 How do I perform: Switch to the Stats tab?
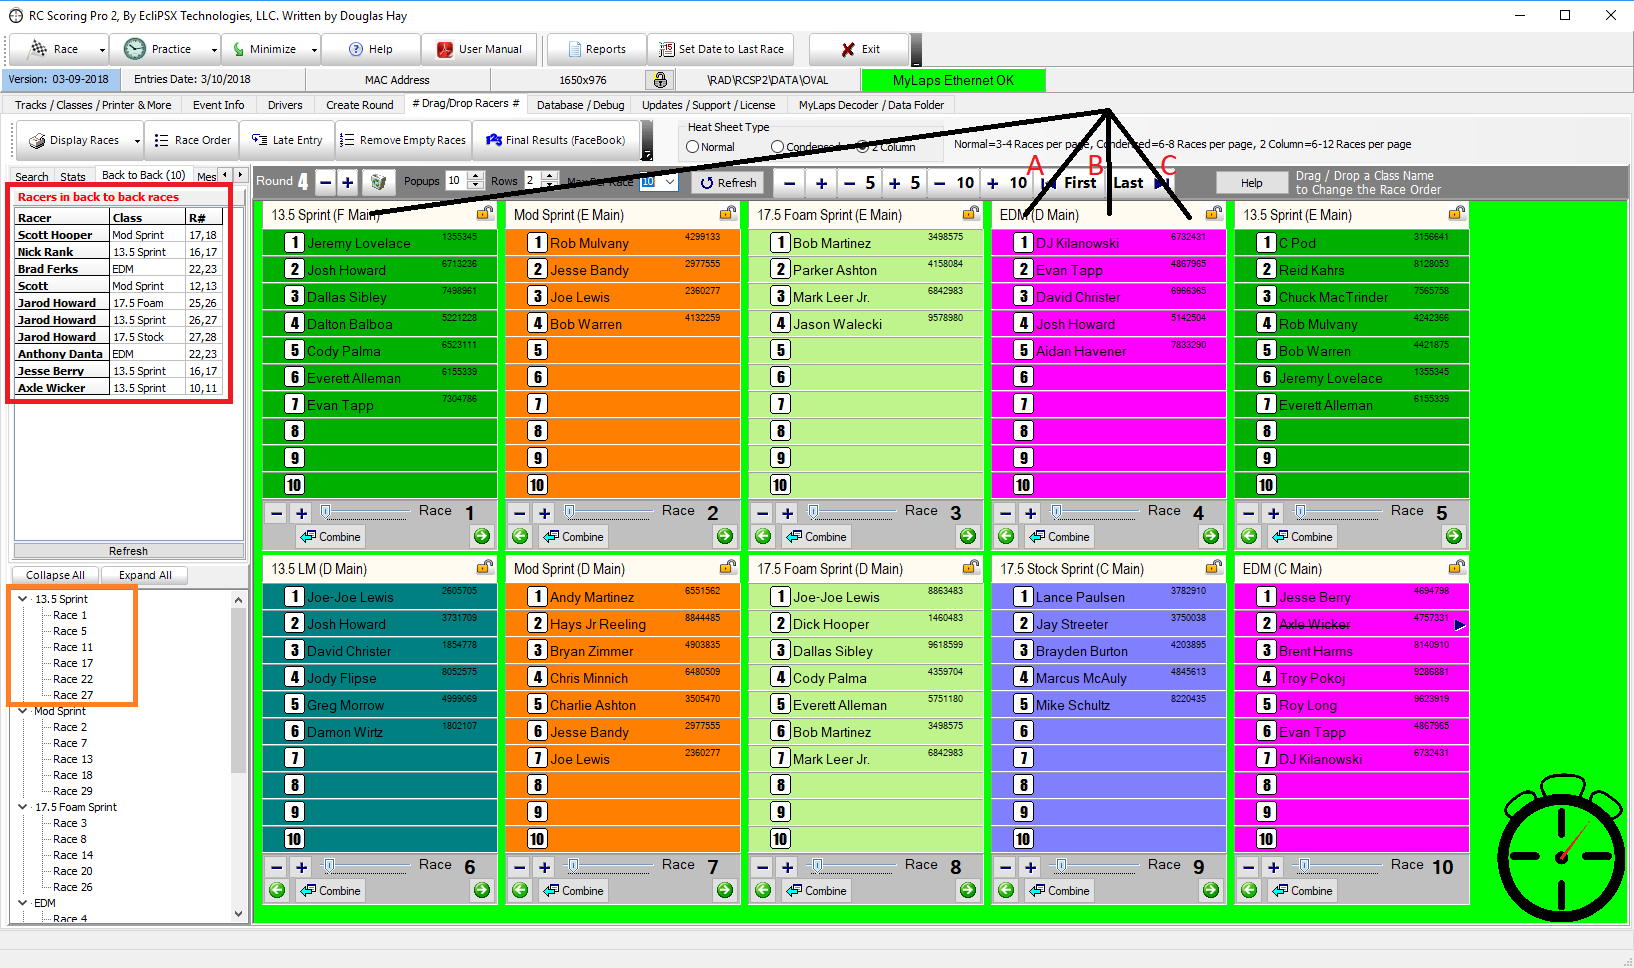(x=73, y=176)
